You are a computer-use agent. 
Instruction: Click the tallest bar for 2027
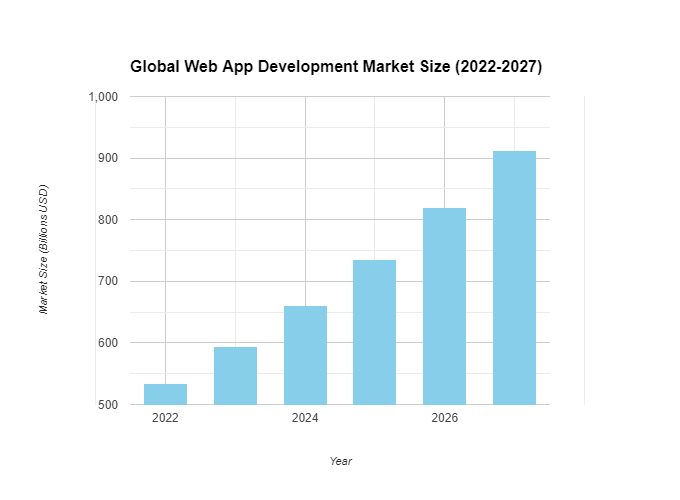click(514, 278)
